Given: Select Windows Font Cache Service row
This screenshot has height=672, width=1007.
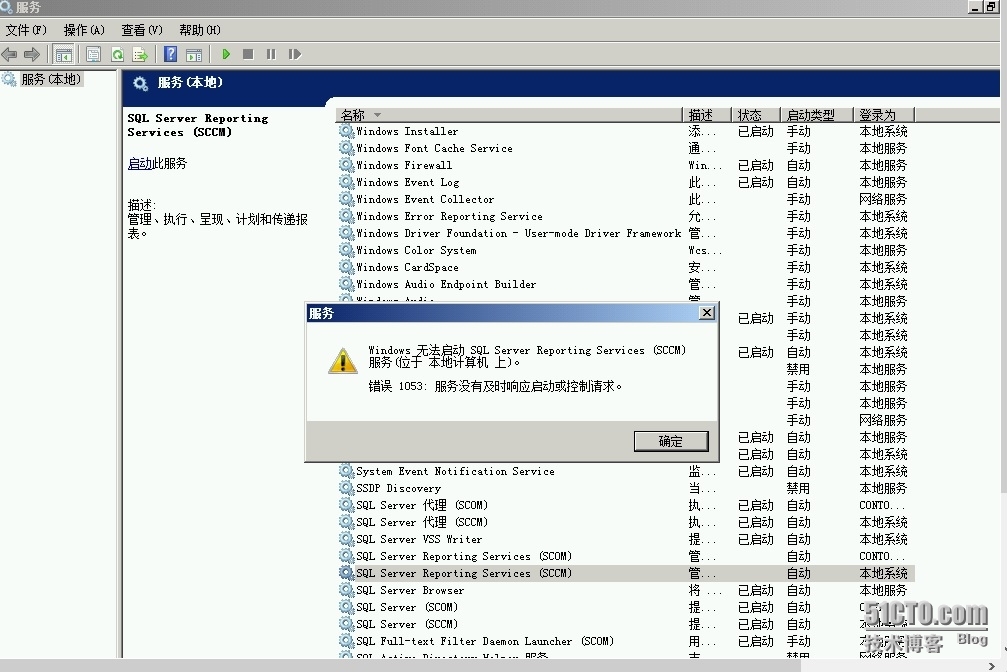Looking at the screenshot, I should (626, 148).
